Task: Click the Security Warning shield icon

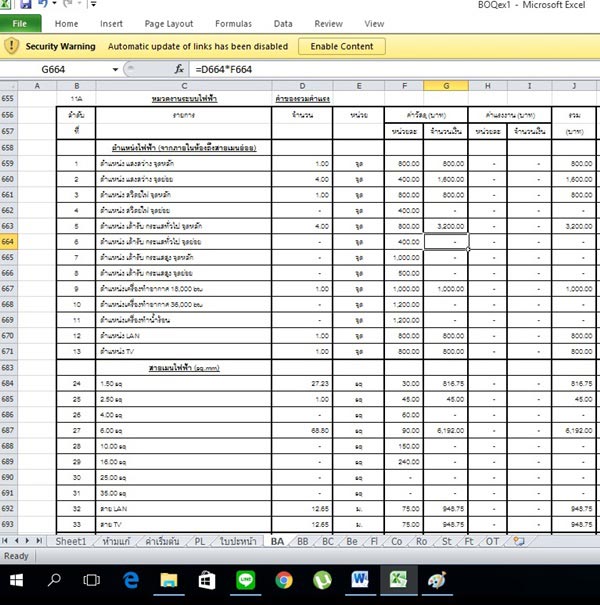Action: pyautogui.click(x=12, y=46)
